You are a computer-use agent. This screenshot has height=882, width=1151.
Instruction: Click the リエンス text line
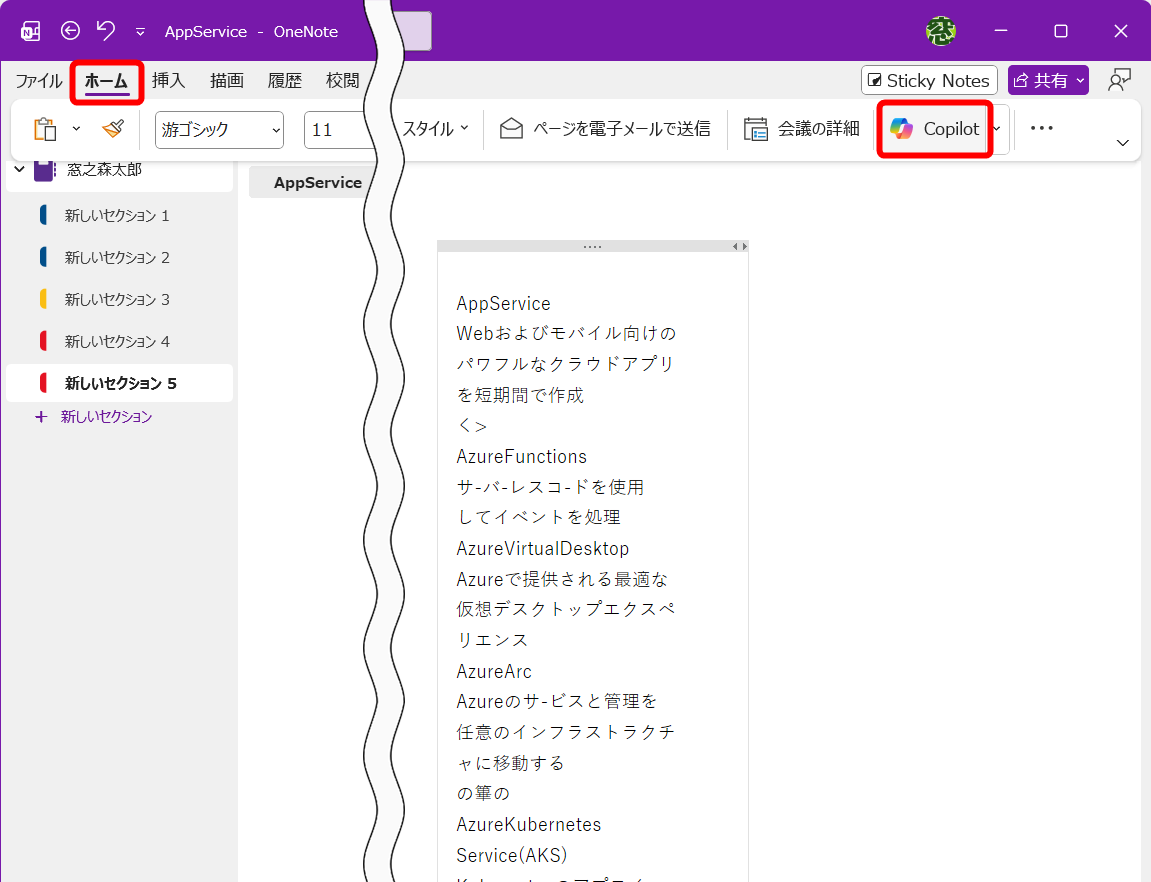tap(493, 641)
